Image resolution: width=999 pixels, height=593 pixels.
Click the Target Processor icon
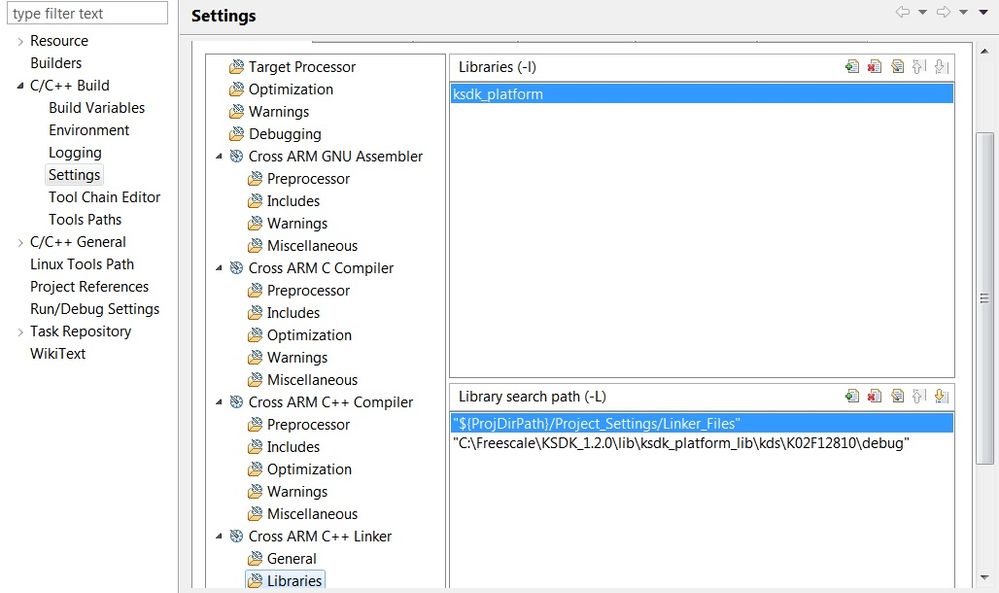236,66
